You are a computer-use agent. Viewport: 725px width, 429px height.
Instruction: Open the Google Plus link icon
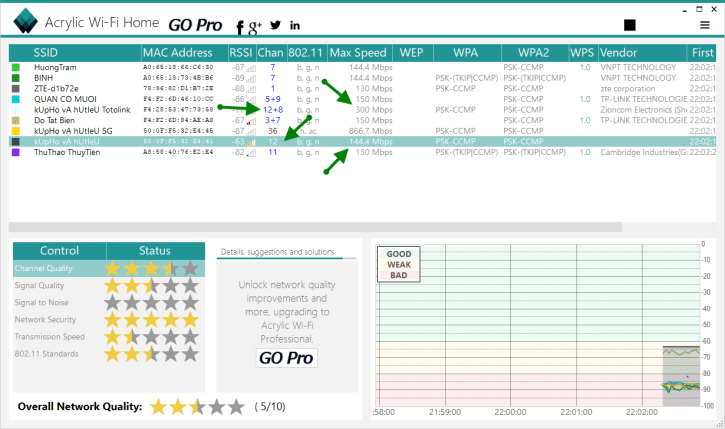coord(255,25)
